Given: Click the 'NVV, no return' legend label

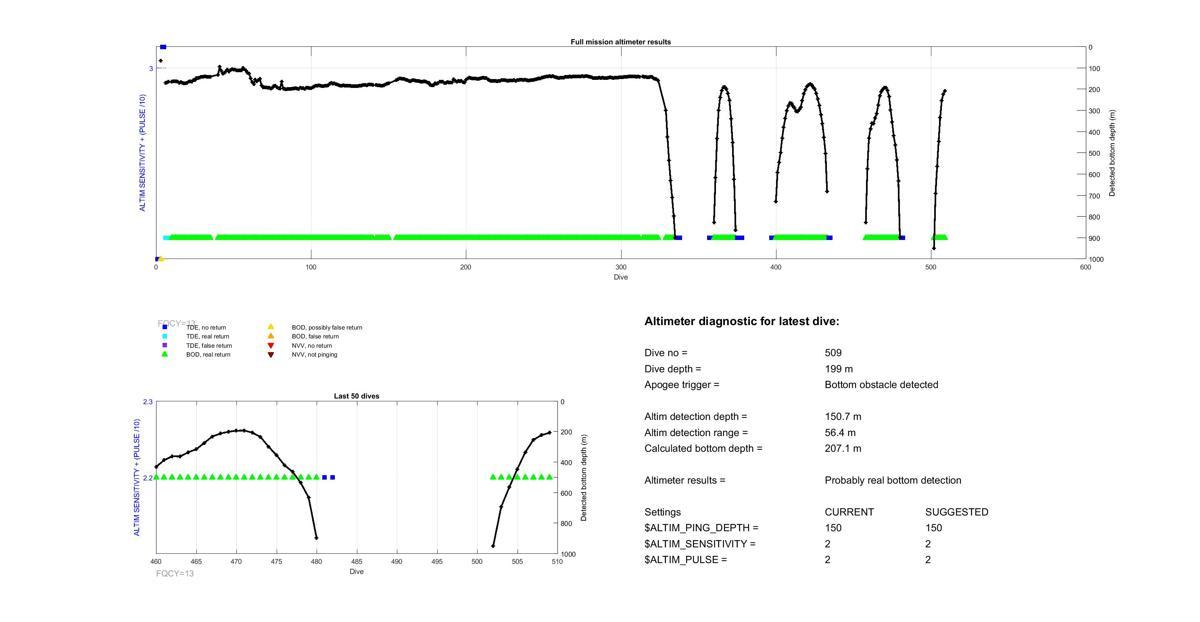Looking at the screenshot, I should 312,345.
